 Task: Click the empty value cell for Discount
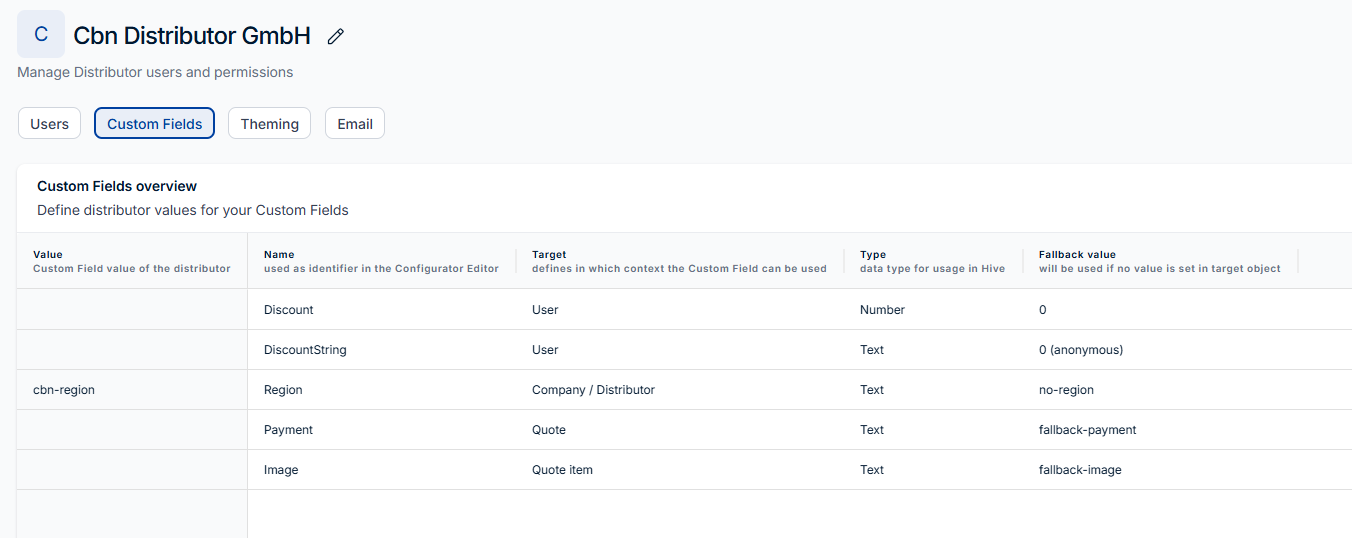132,310
